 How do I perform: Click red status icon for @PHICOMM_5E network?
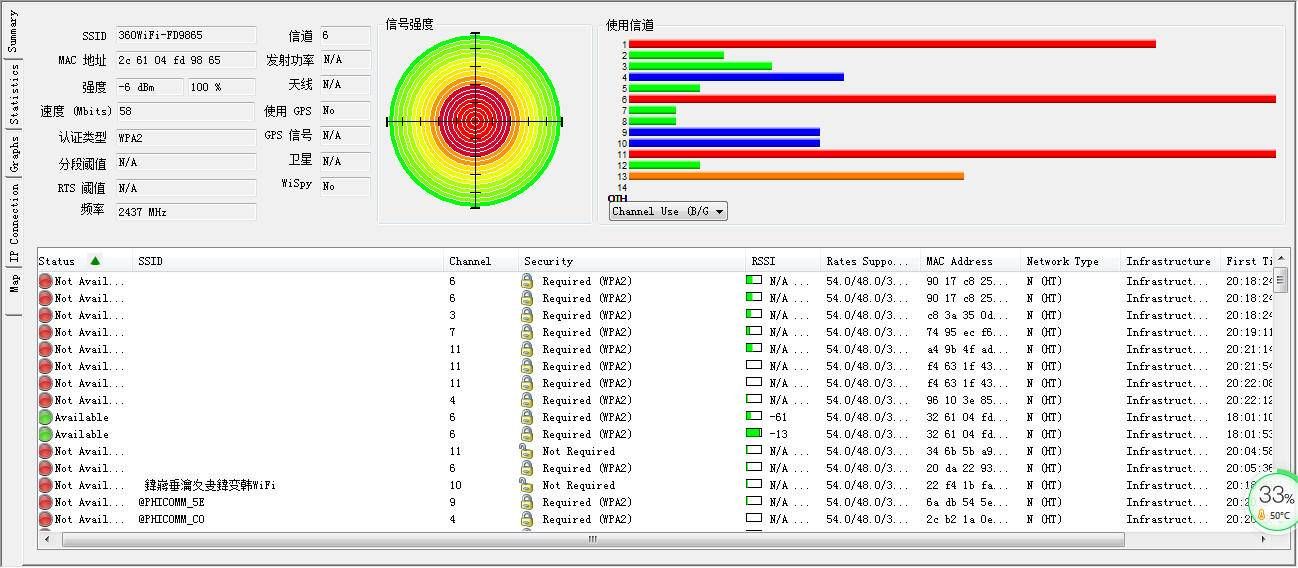45,503
